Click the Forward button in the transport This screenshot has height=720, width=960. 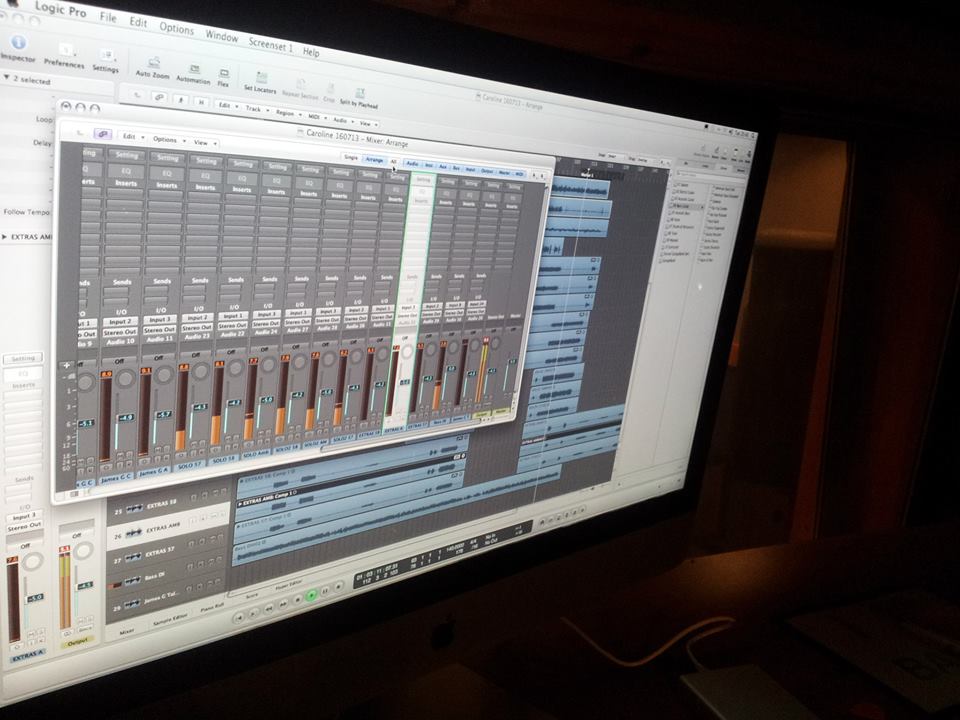pyautogui.click(x=284, y=604)
